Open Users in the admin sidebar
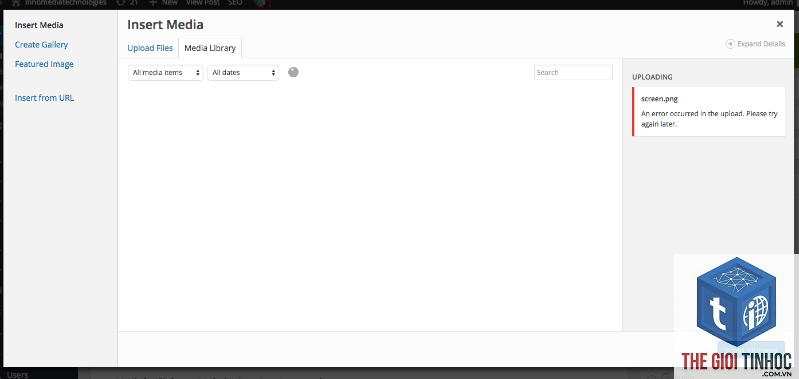 pos(18,375)
